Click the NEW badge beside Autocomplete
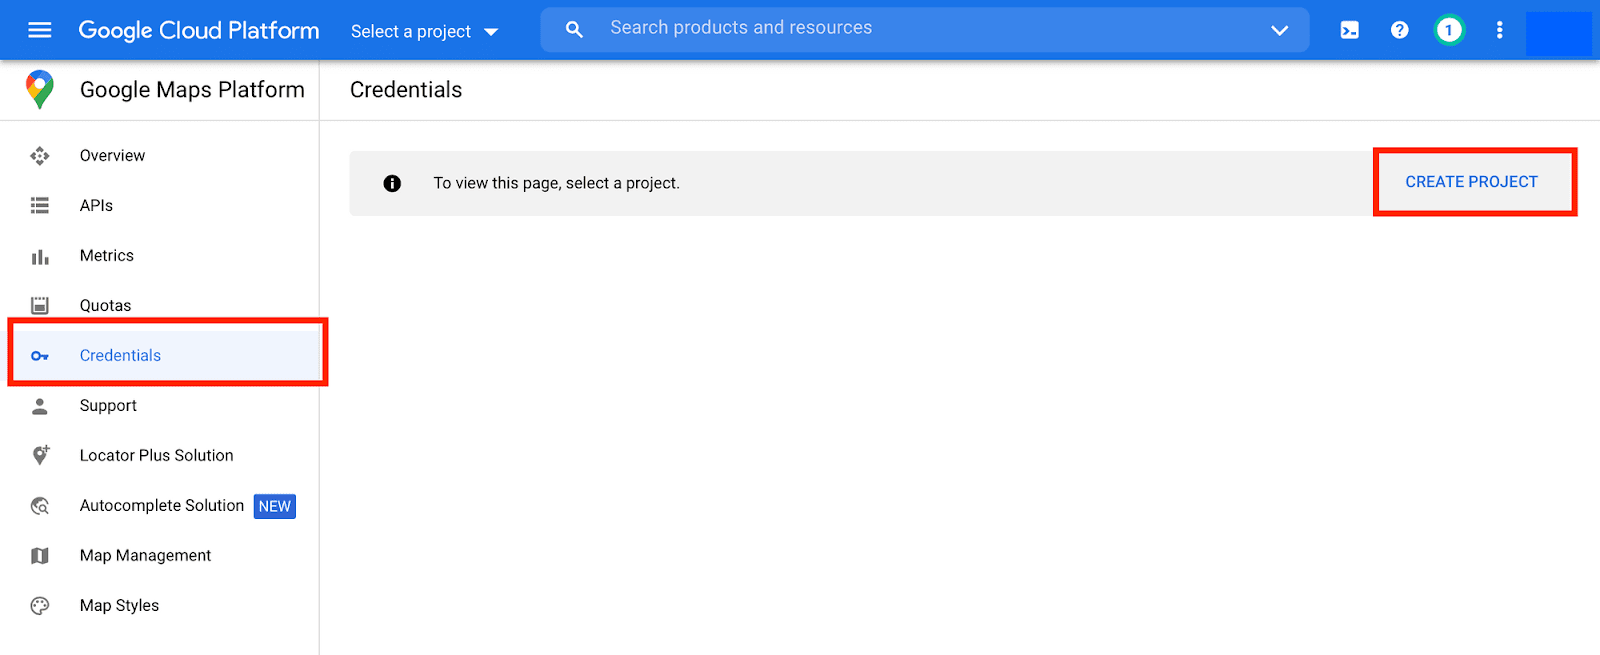1600x655 pixels. pyautogui.click(x=274, y=506)
